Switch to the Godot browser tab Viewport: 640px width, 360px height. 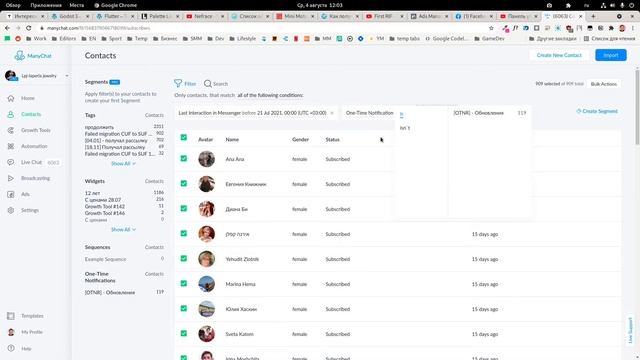[69, 16]
